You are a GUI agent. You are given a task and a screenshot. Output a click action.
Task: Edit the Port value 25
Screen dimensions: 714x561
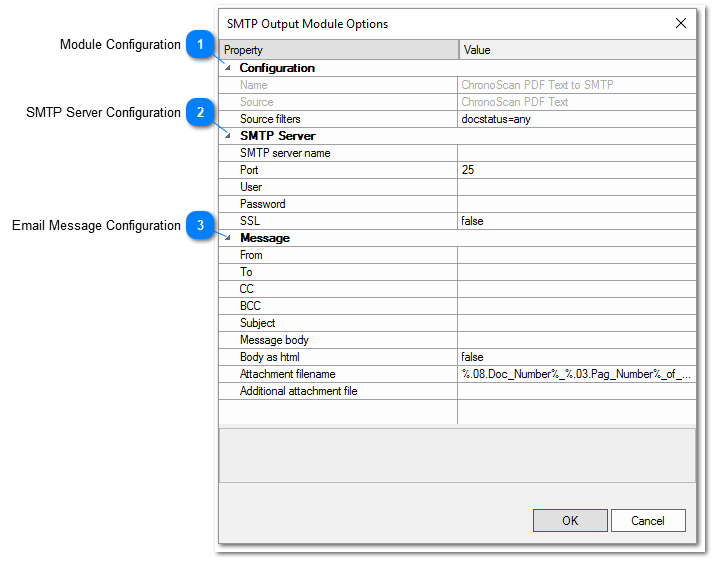(x=576, y=170)
